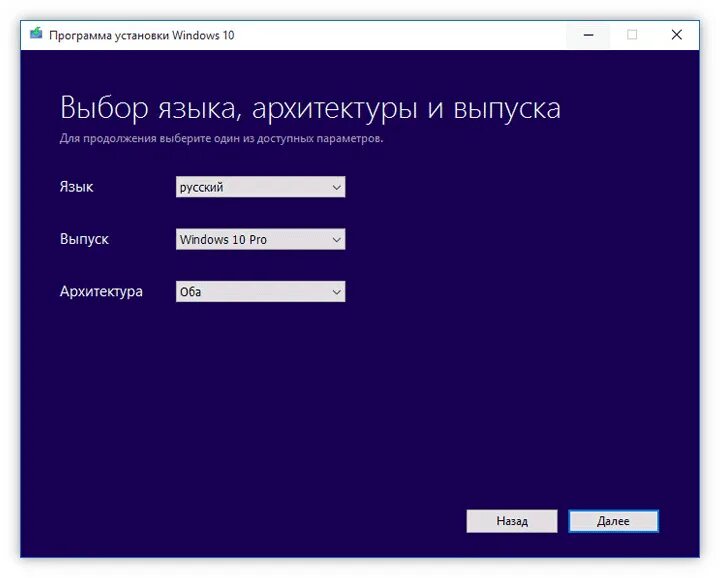
Task: Click the heading Выбор языка, архитектуры и выпуска
Action: point(310,108)
